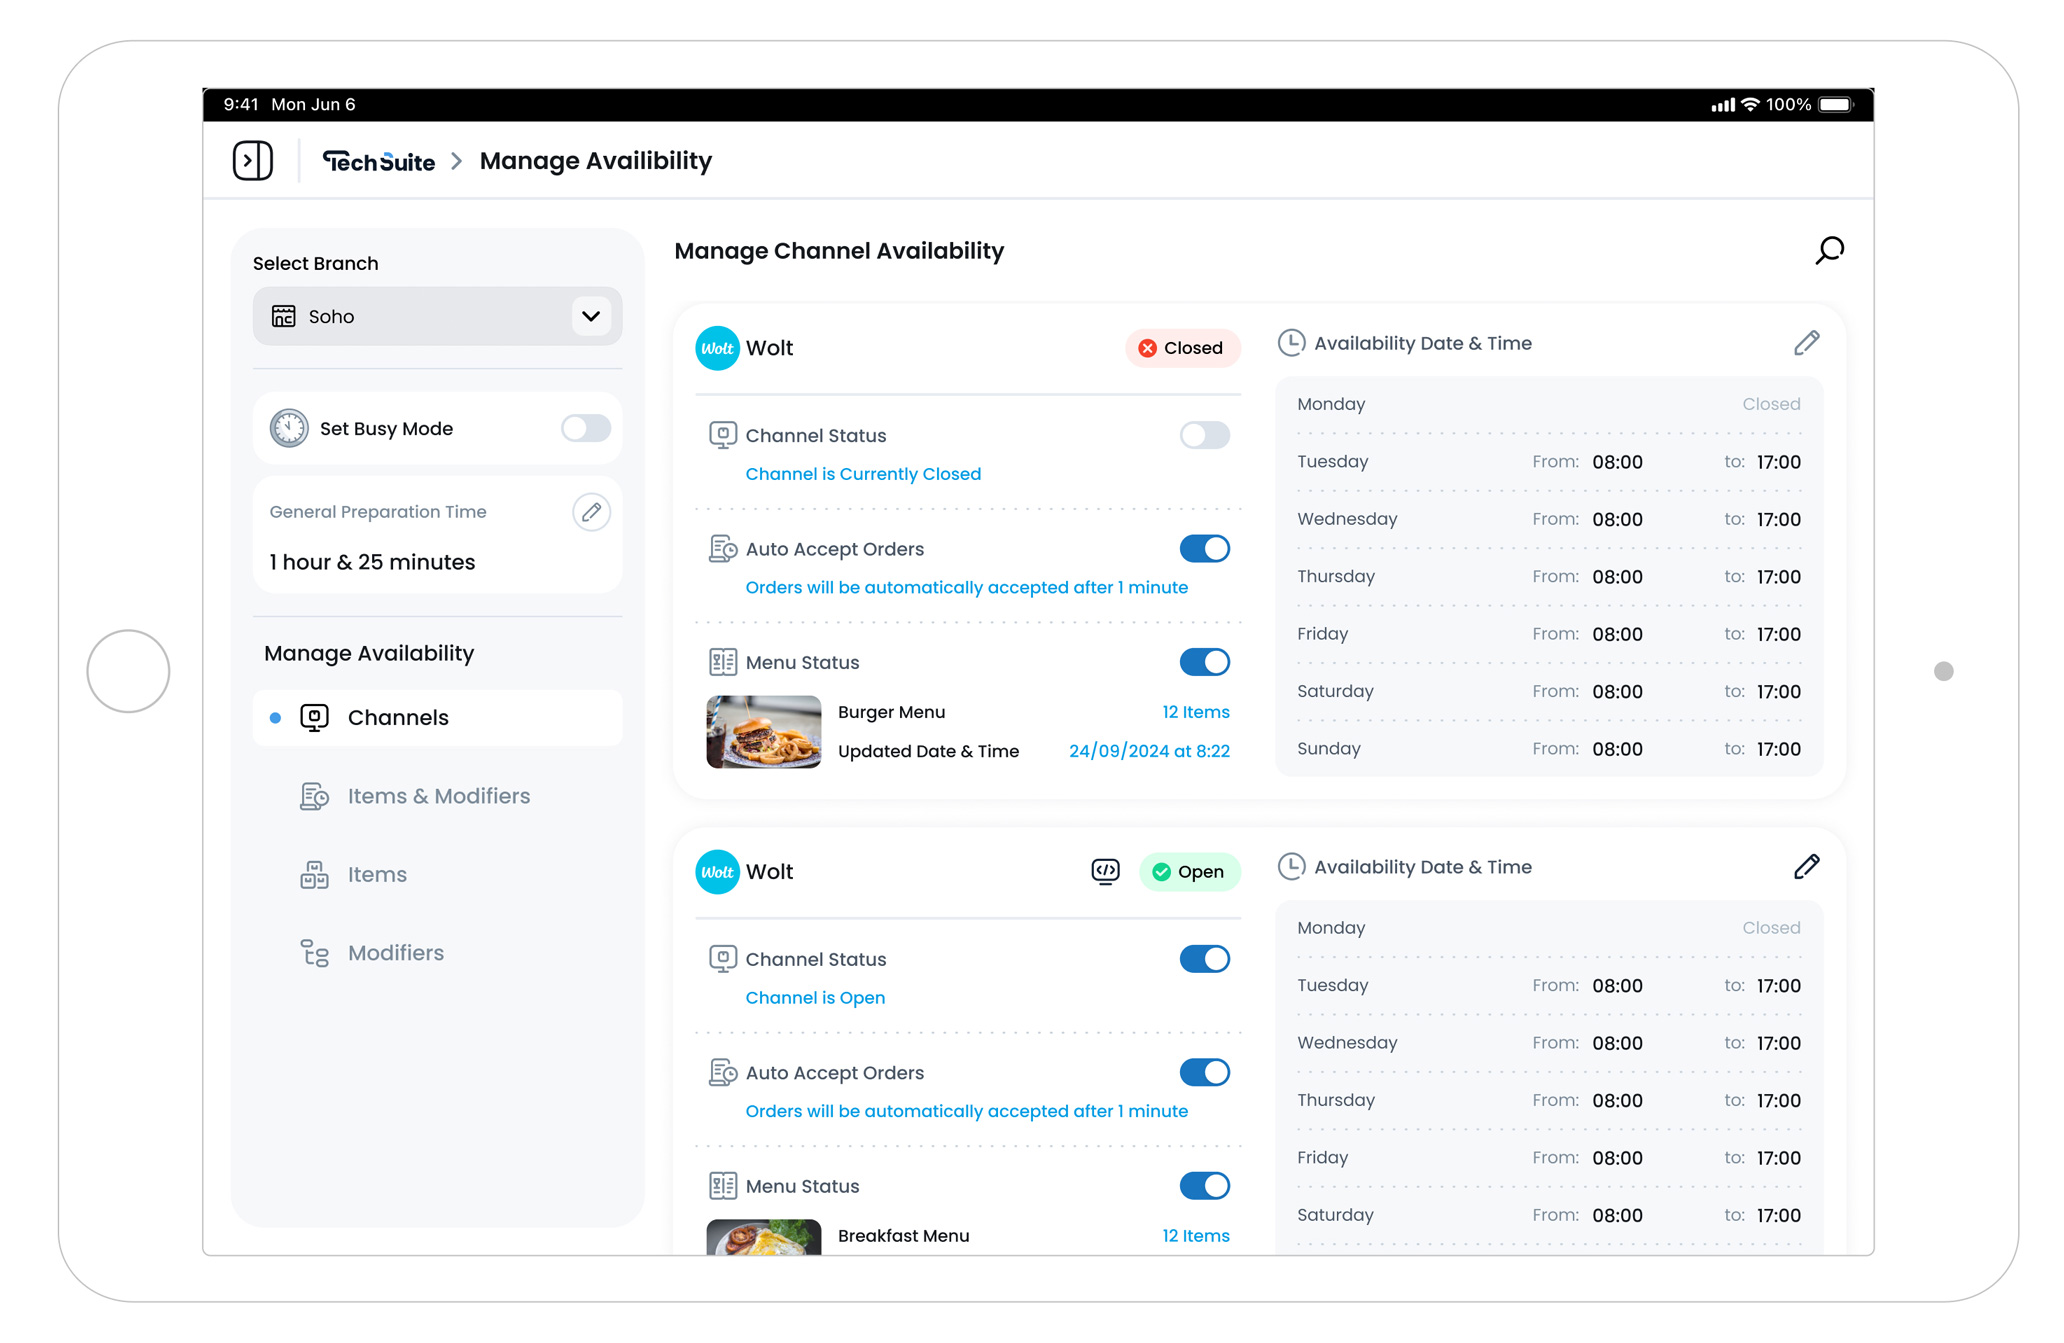The image size is (2064, 1343).
Task: Edit availability schedule for the closed Wolt channel
Action: point(1806,343)
